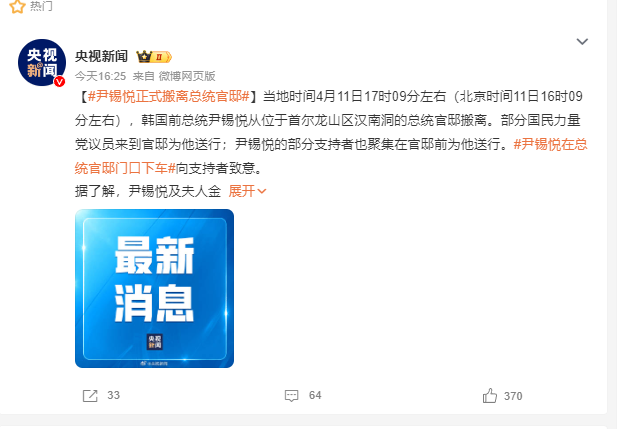
Task: Click the comment count 64
Action: 315,395
